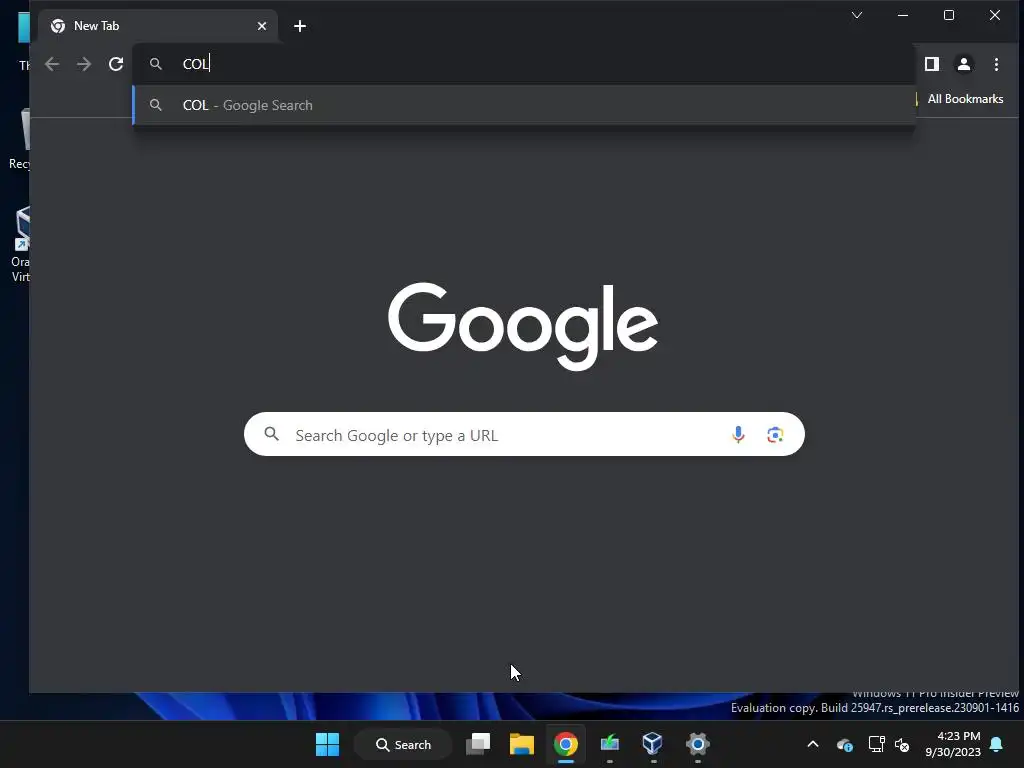Image resolution: width=1024 pixels, height=768 pixels.
Task: Click in the address bar with COL
Action: tap(524, 64)
